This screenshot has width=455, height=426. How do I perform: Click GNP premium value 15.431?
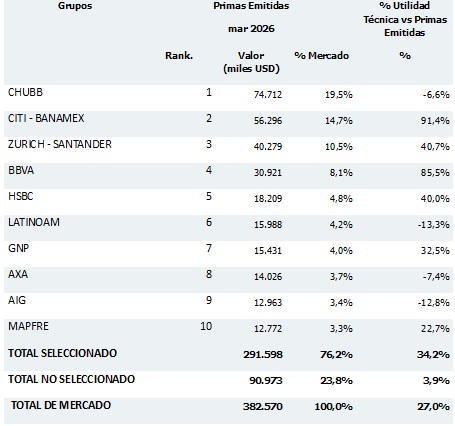coord(268,250)
